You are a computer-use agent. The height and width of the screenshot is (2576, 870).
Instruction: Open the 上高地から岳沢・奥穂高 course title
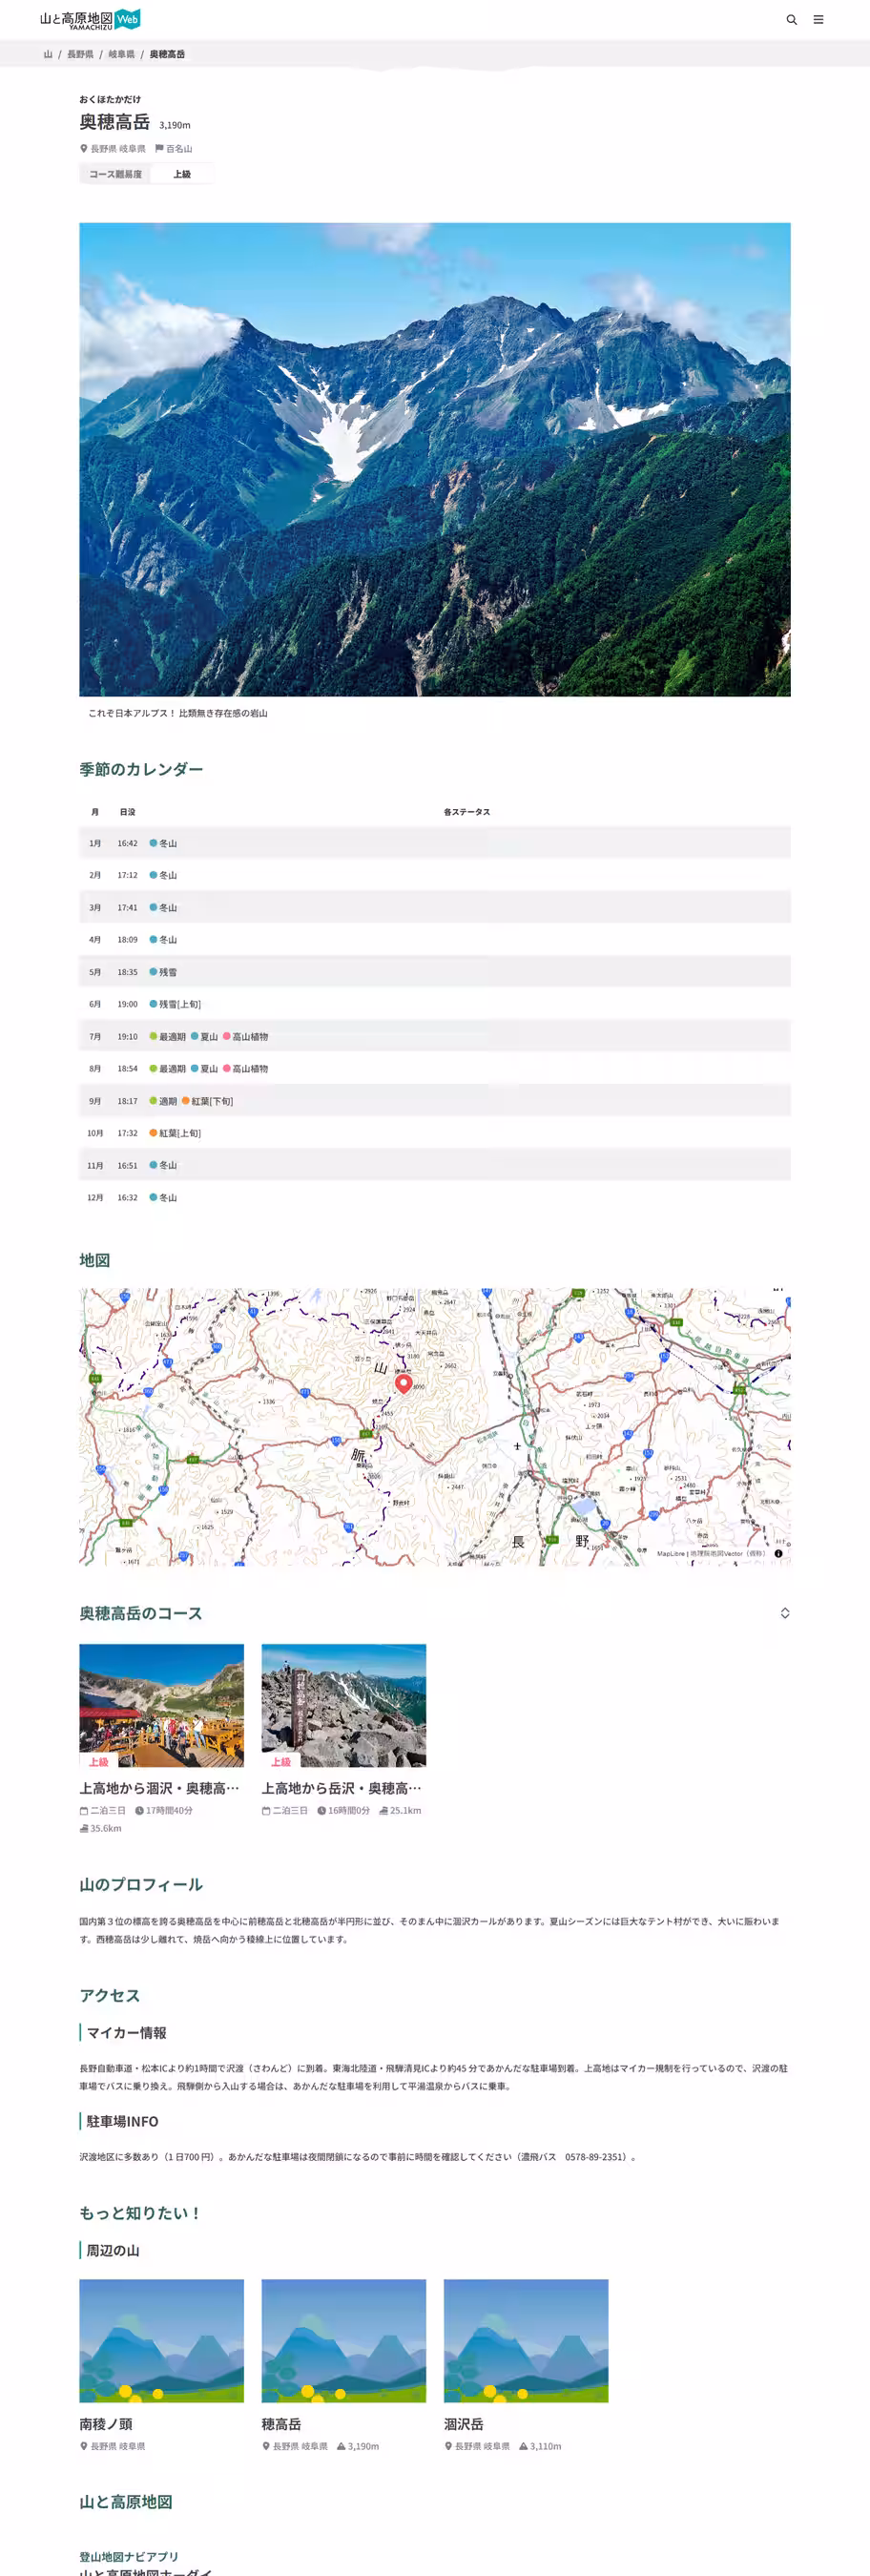[x=341, y=1788]
